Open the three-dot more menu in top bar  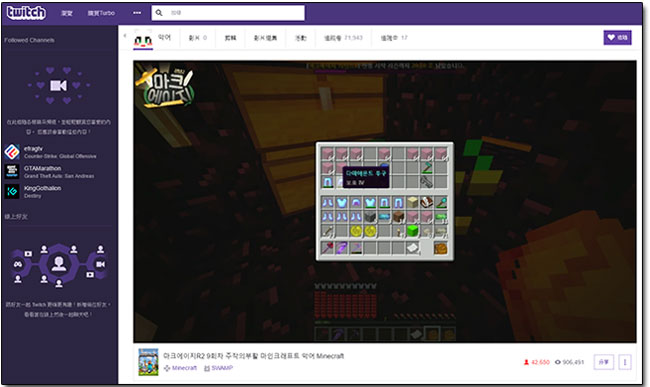pos(137,13)
